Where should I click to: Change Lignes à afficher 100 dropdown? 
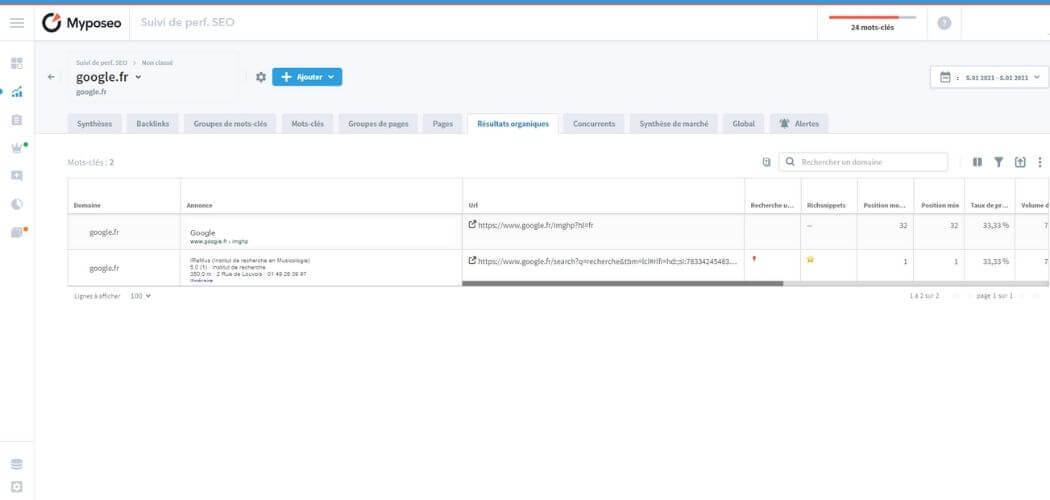pos(141,296)
